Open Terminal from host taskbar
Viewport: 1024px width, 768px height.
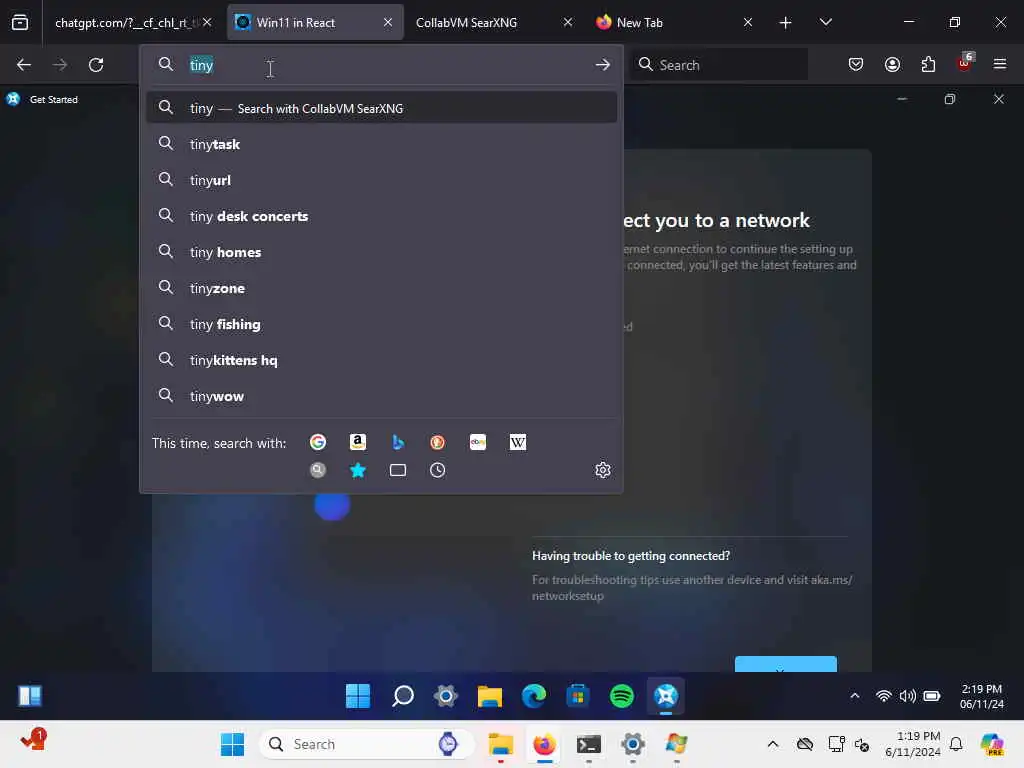click(588, 744)
